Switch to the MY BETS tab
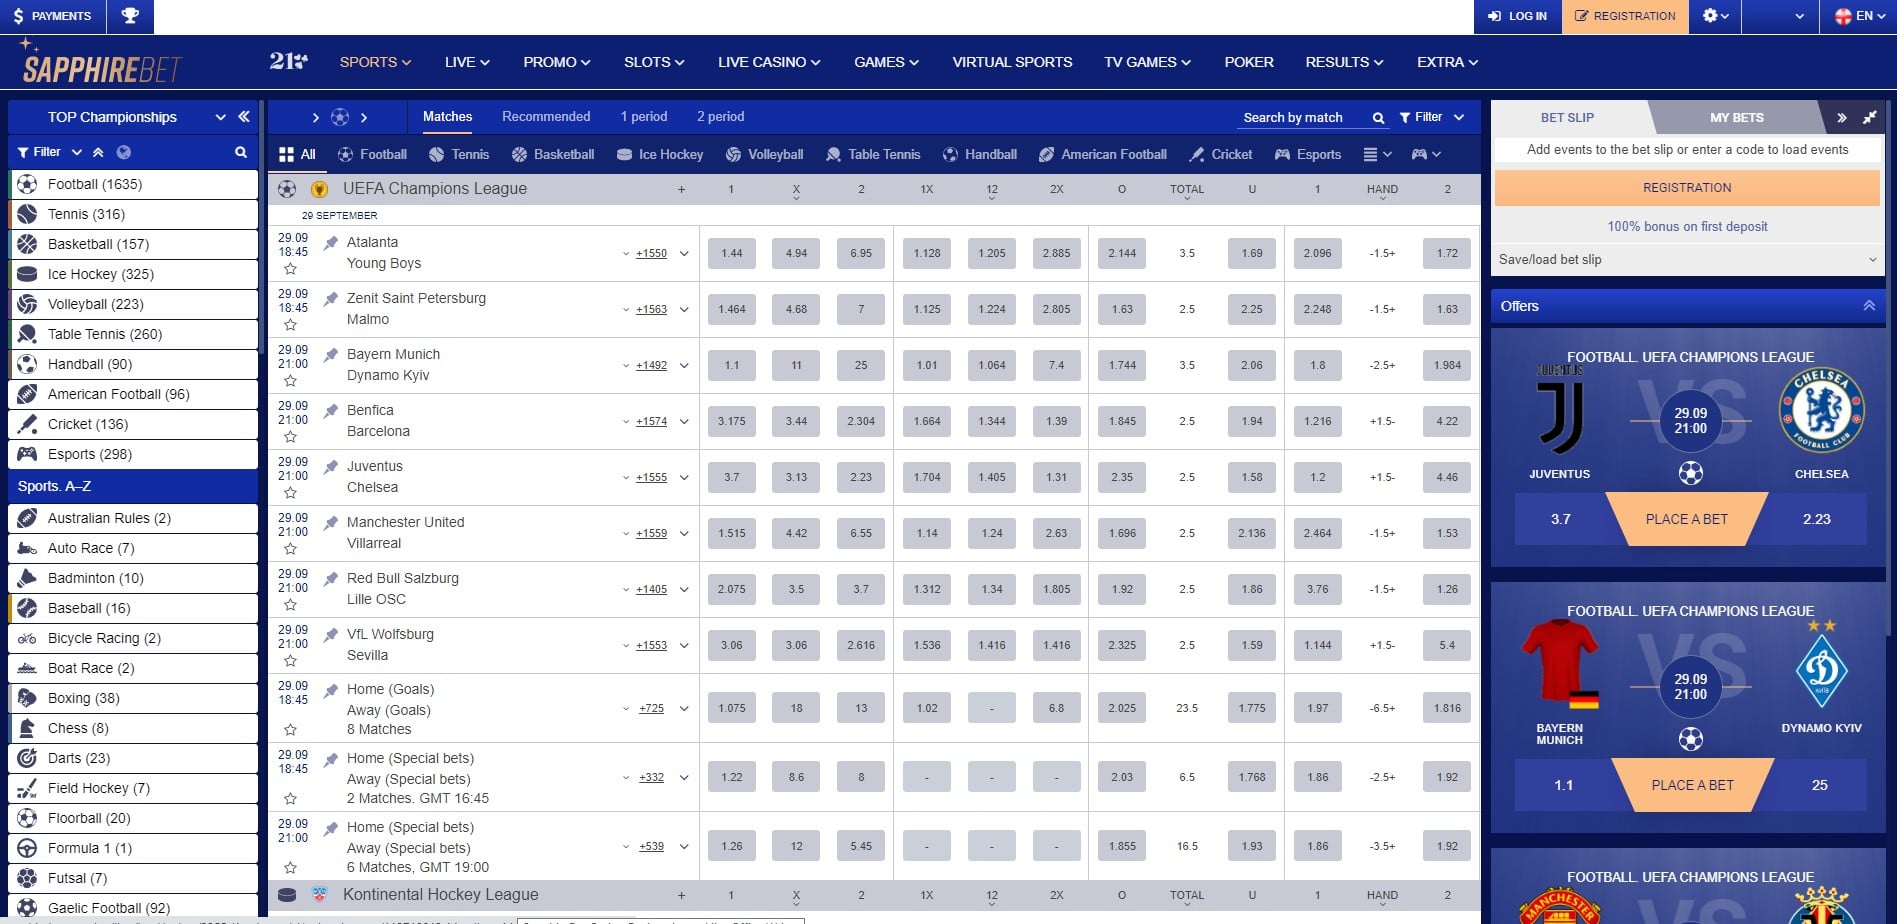 pos(1737,118)
